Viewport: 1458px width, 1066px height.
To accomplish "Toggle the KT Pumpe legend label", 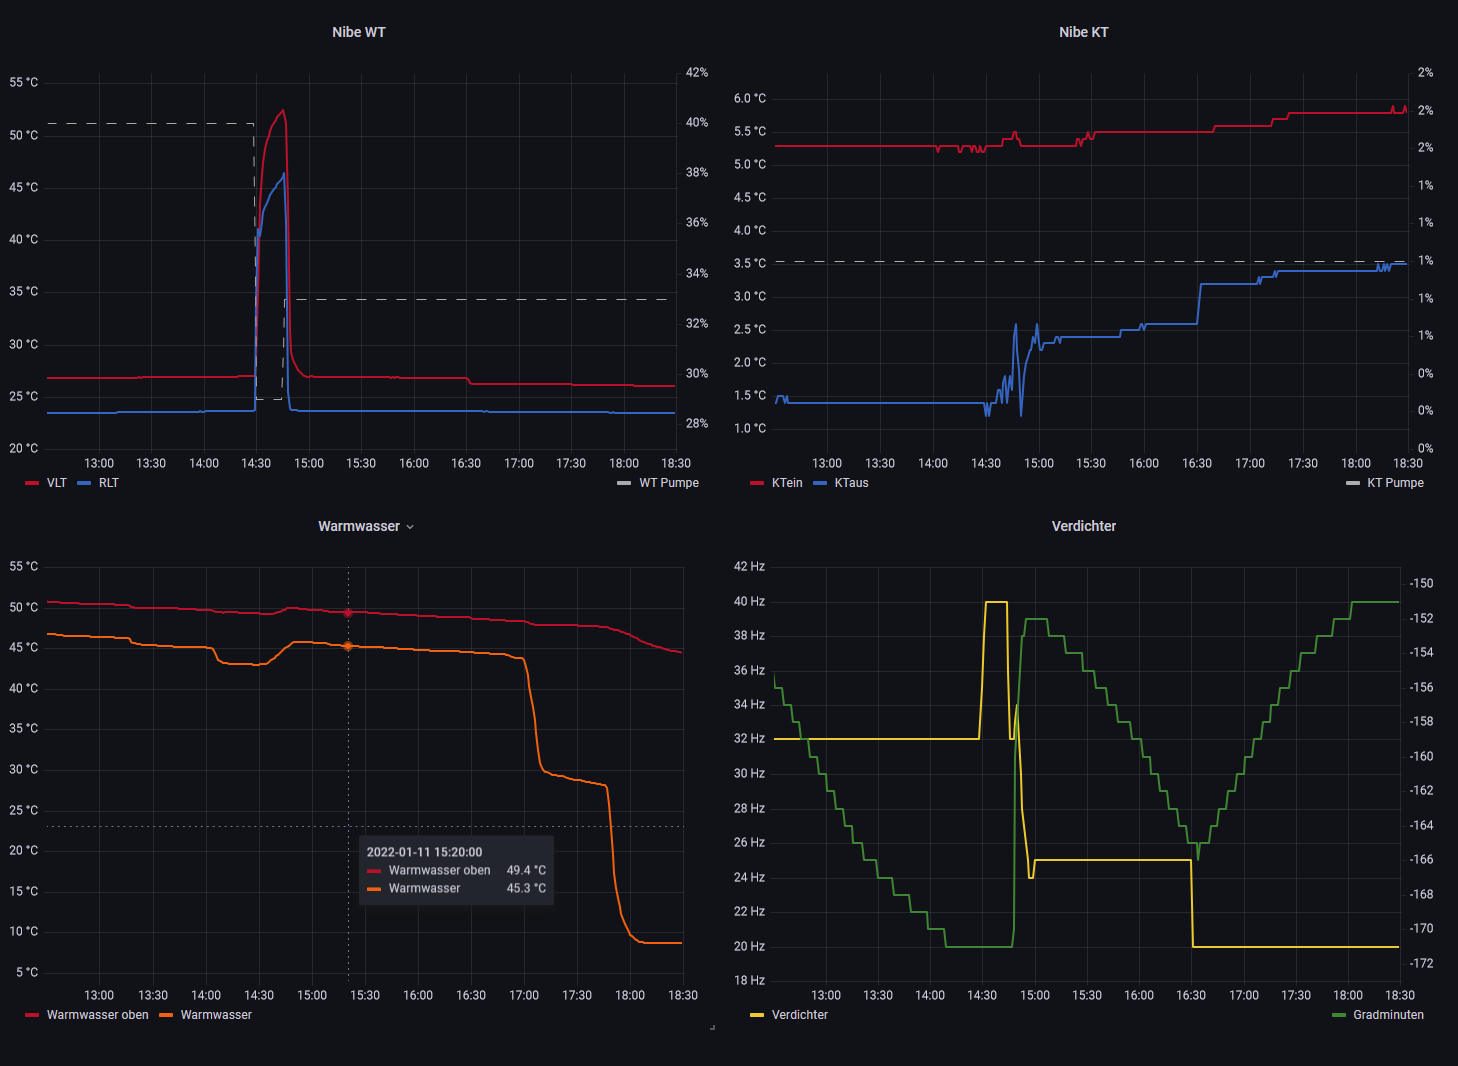I will 1394,483.
